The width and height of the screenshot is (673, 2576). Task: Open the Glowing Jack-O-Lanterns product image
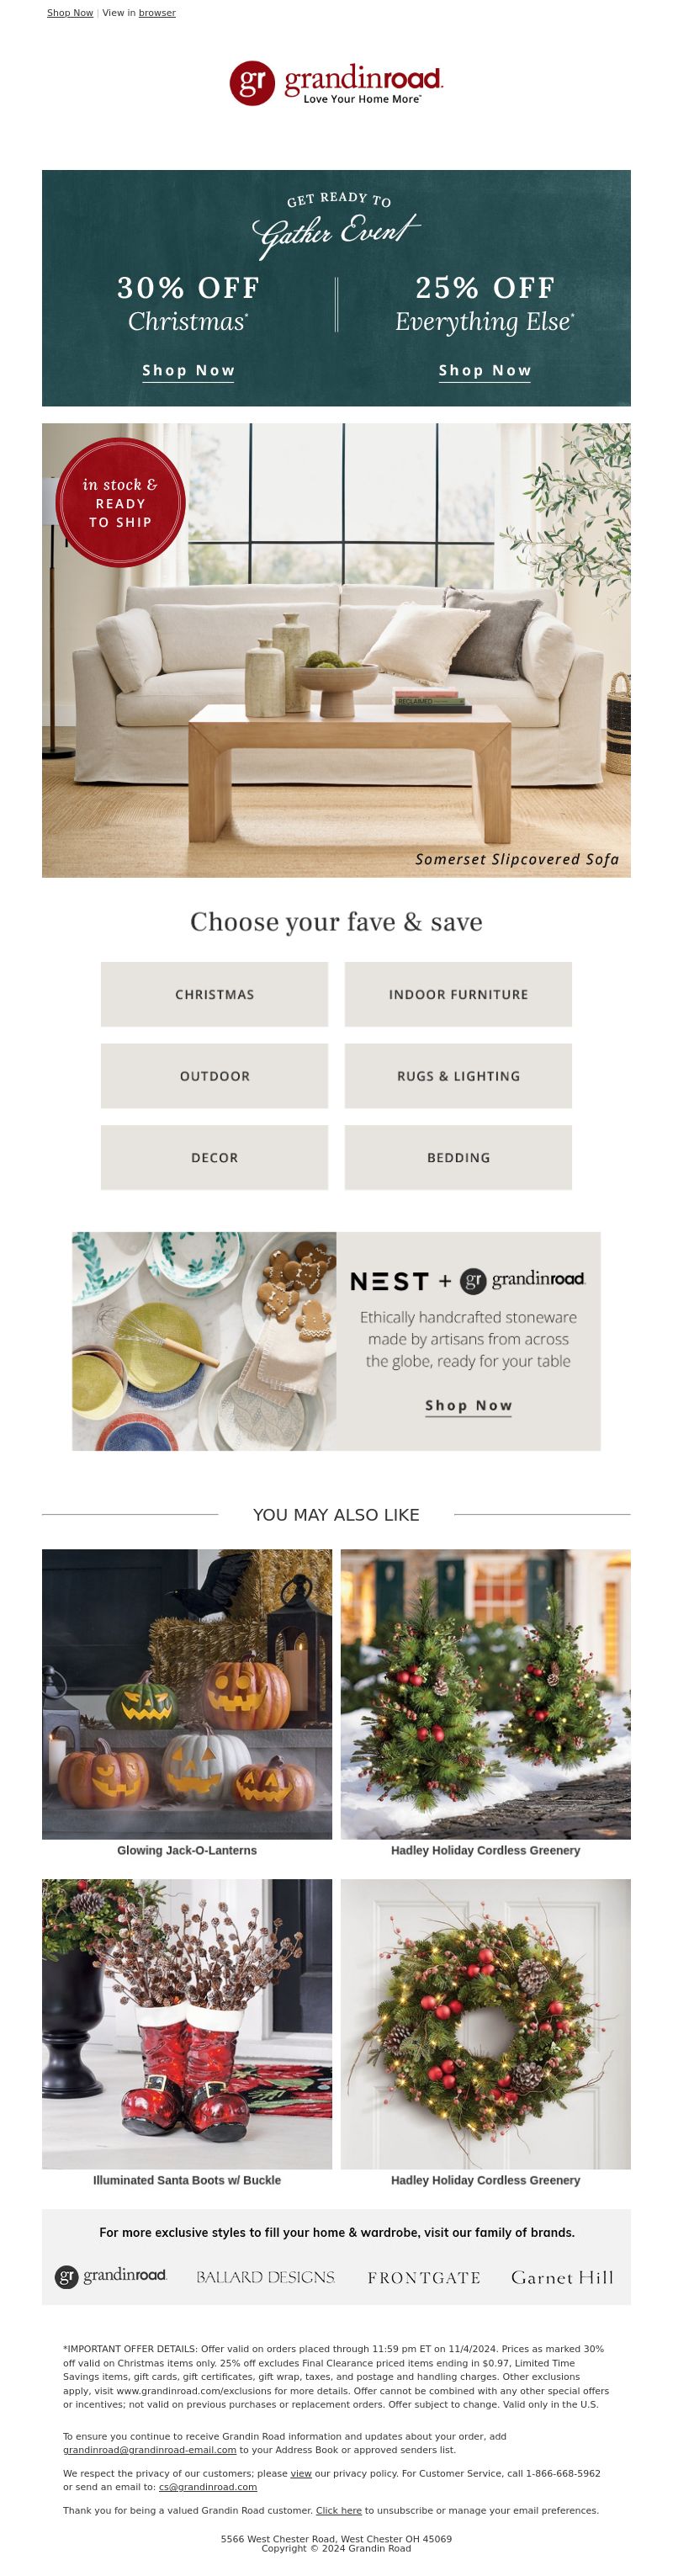(x=187, y=1694)
